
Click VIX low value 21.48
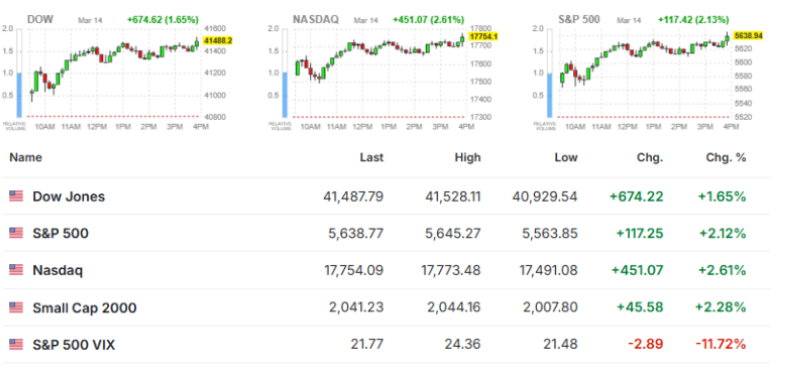[561, 345]
